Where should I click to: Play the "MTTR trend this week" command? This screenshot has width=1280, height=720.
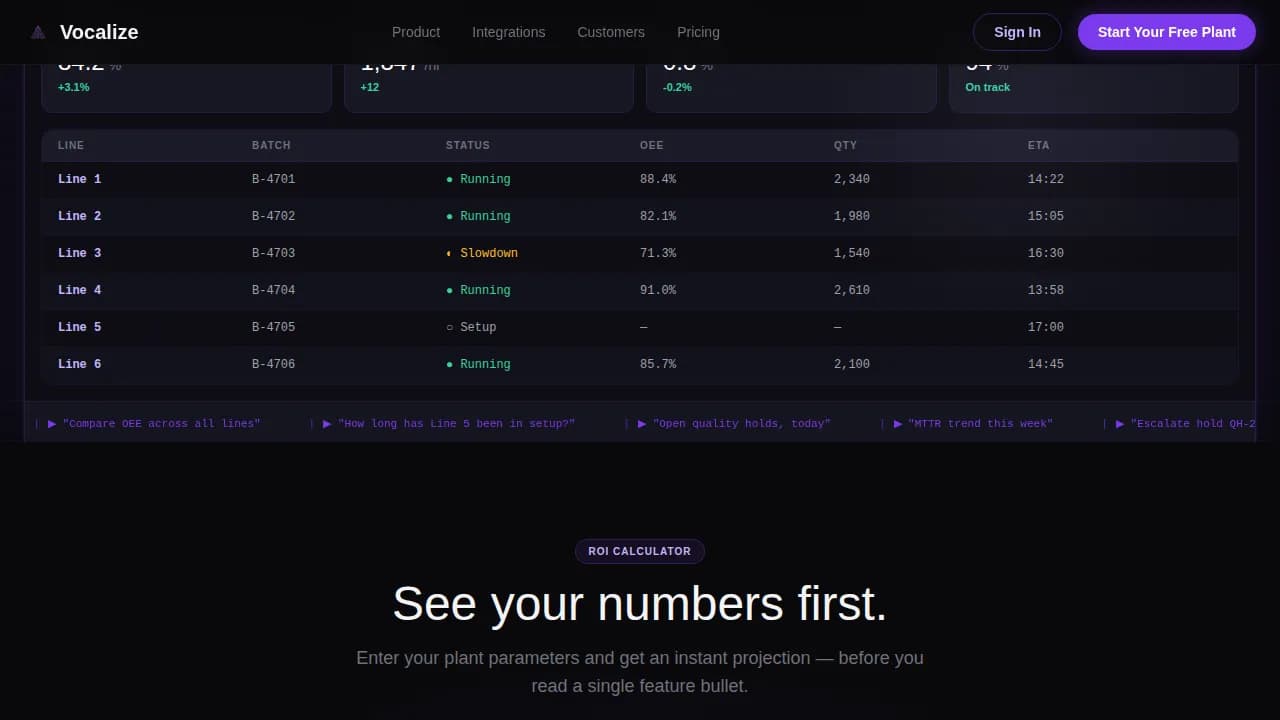[898, 423]
